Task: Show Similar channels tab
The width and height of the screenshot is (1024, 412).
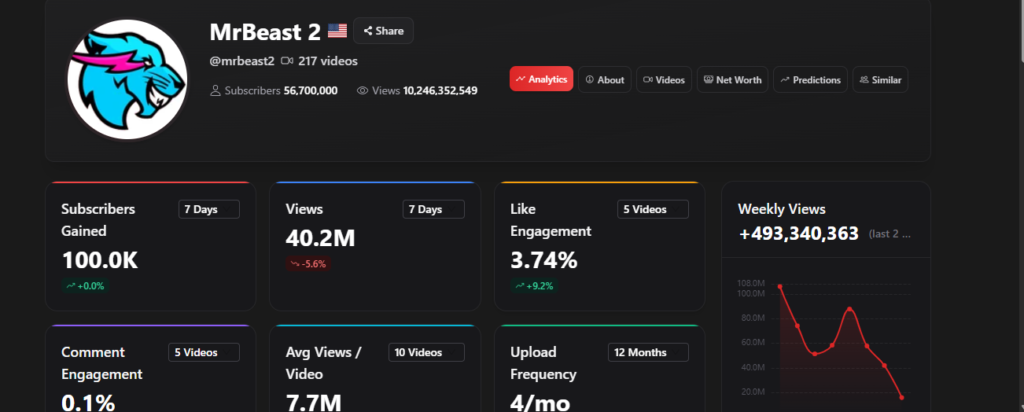Action: point(880,80)
